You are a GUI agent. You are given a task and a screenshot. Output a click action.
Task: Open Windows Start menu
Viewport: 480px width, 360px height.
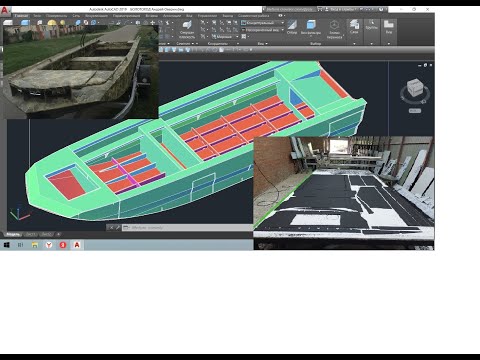point(6,245)
